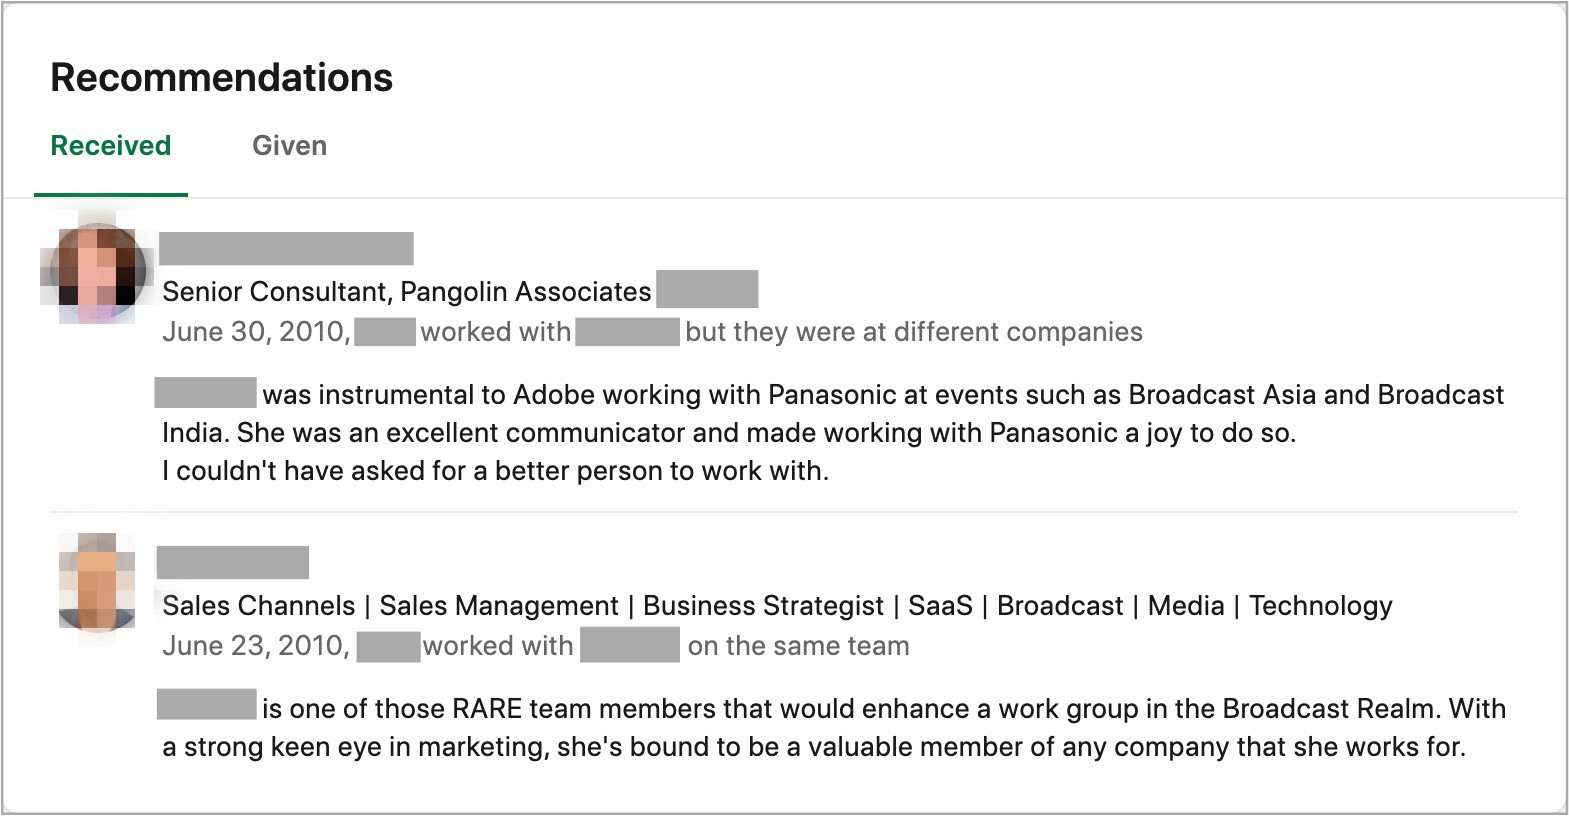Open redacted name above Sales Channels headline

pyautogui.click(x=232, y=563)
